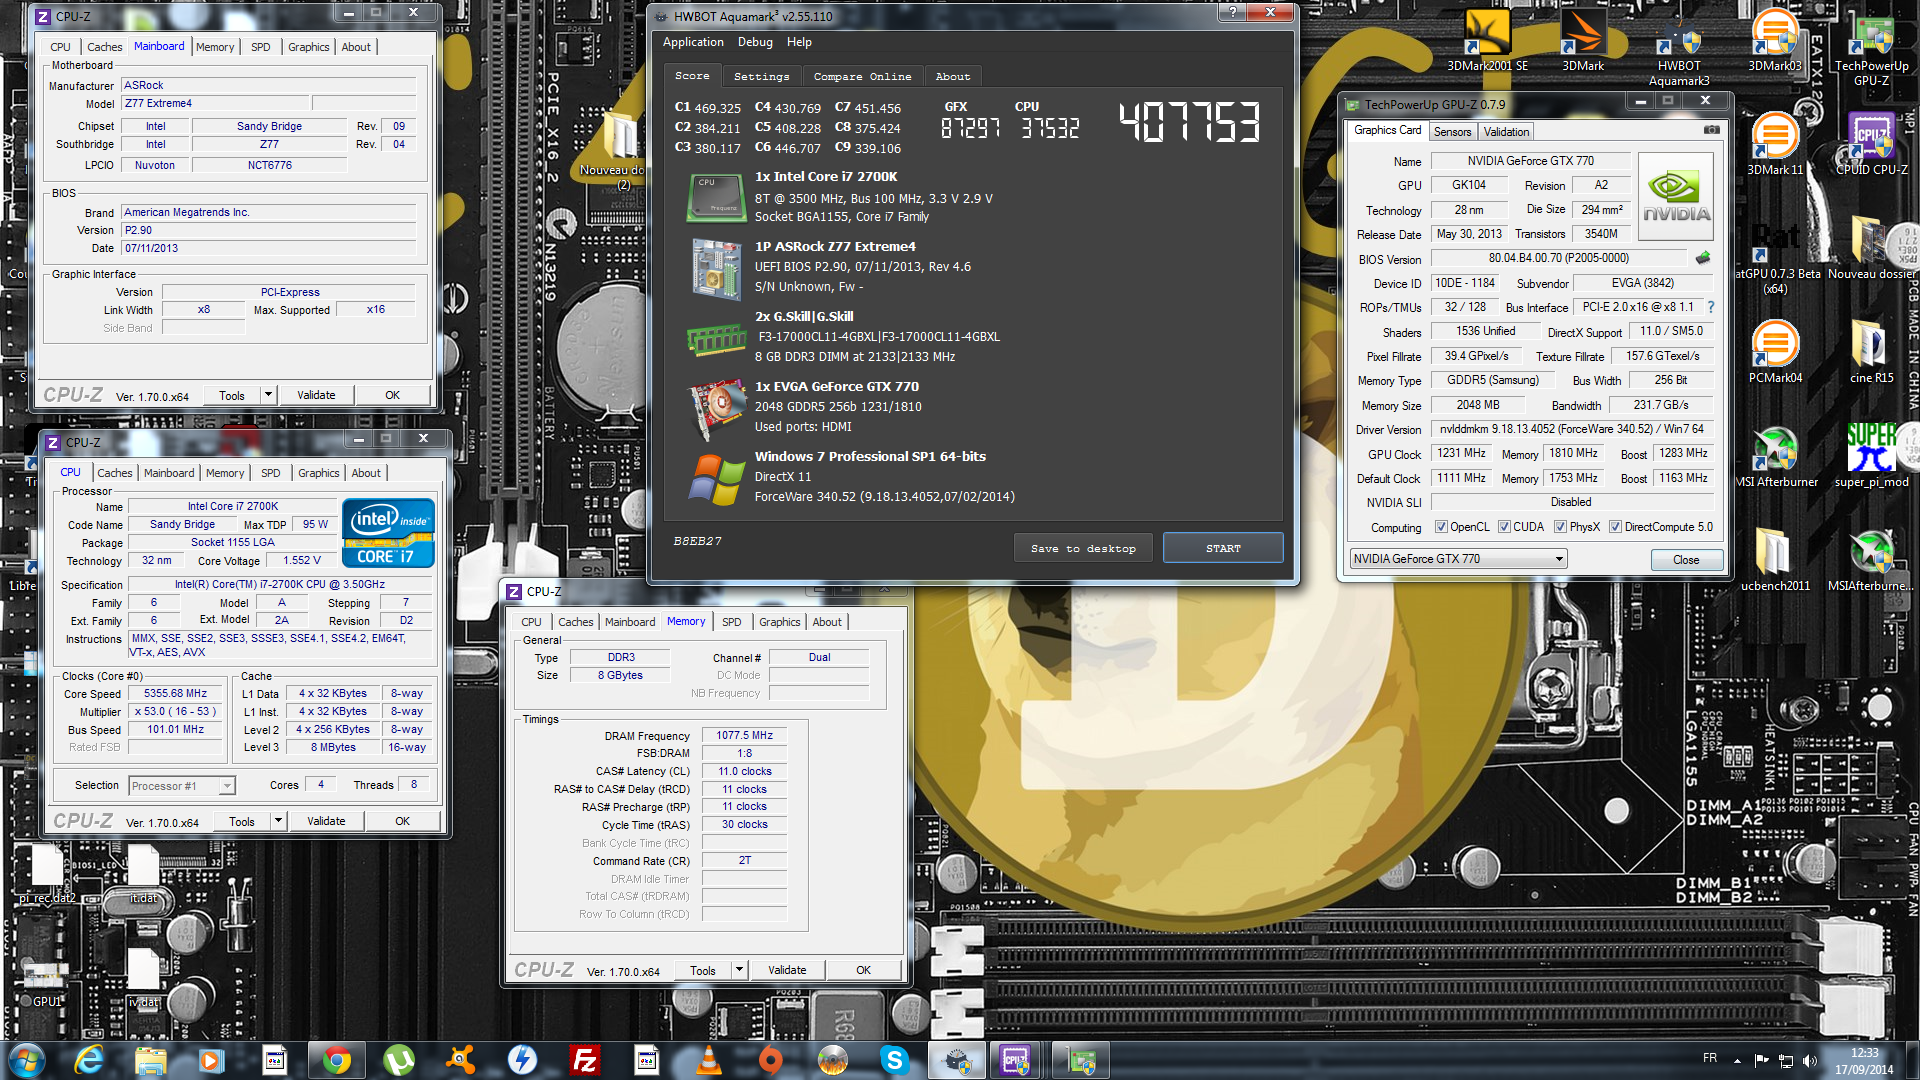Open GPU selector dropdown in GPU-Z
Viewport: 1920px width, 1080px height.
(x=1457, y=559)
